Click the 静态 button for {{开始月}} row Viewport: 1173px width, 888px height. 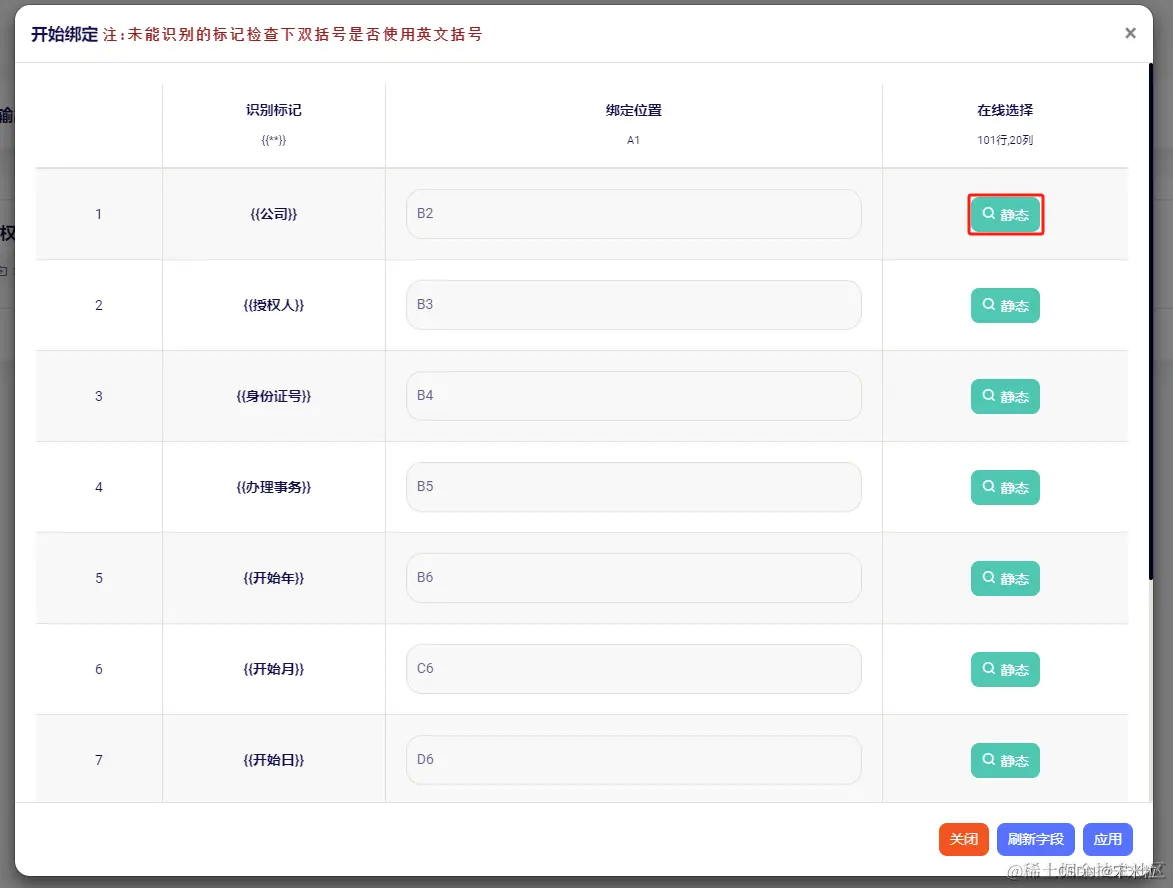point(1005,670)
